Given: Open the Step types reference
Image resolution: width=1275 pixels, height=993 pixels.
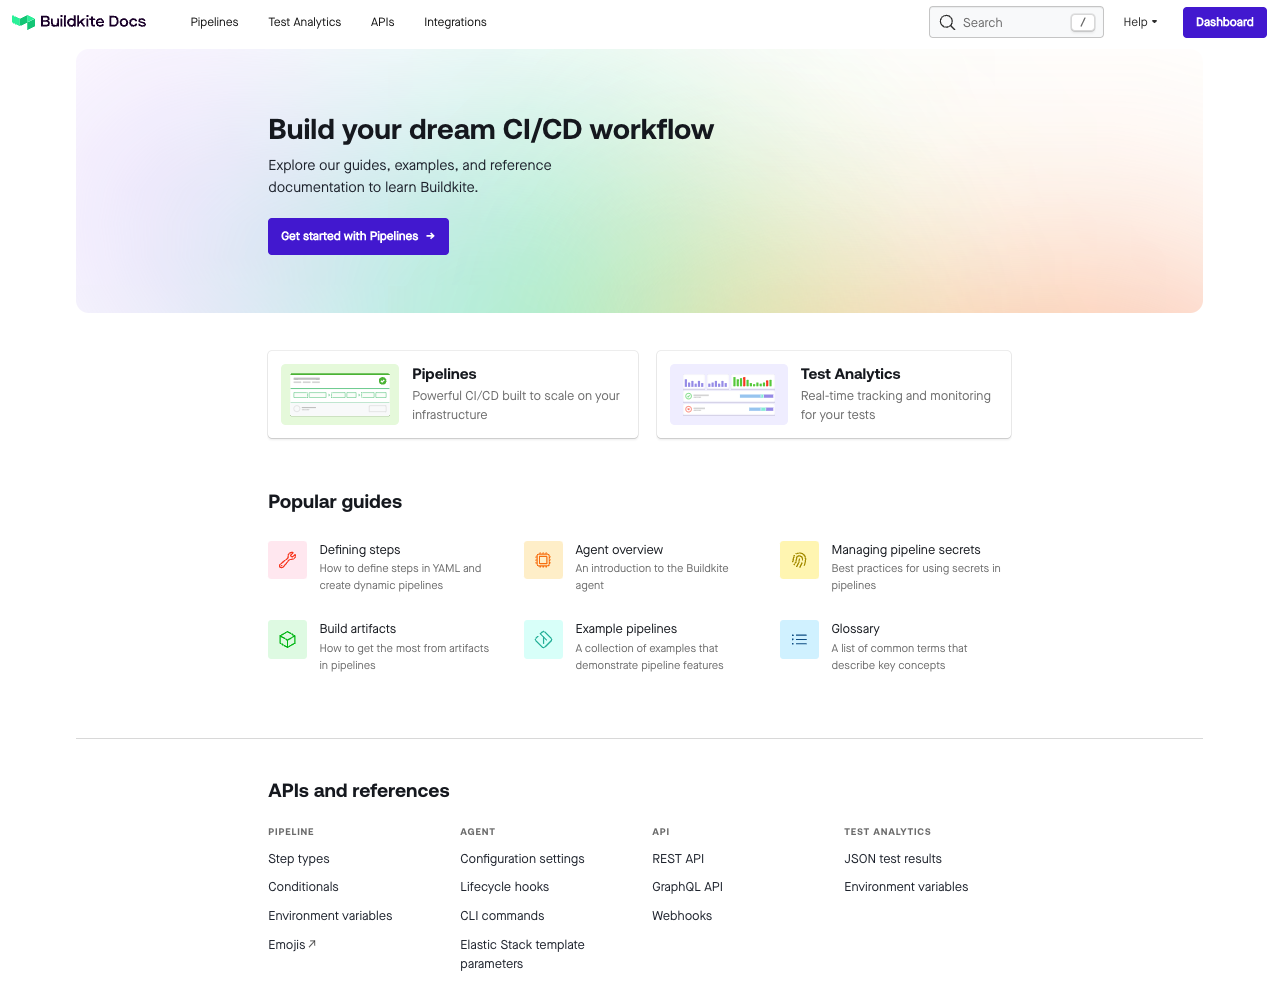Looking at the screenshot, I should [299, 859].
